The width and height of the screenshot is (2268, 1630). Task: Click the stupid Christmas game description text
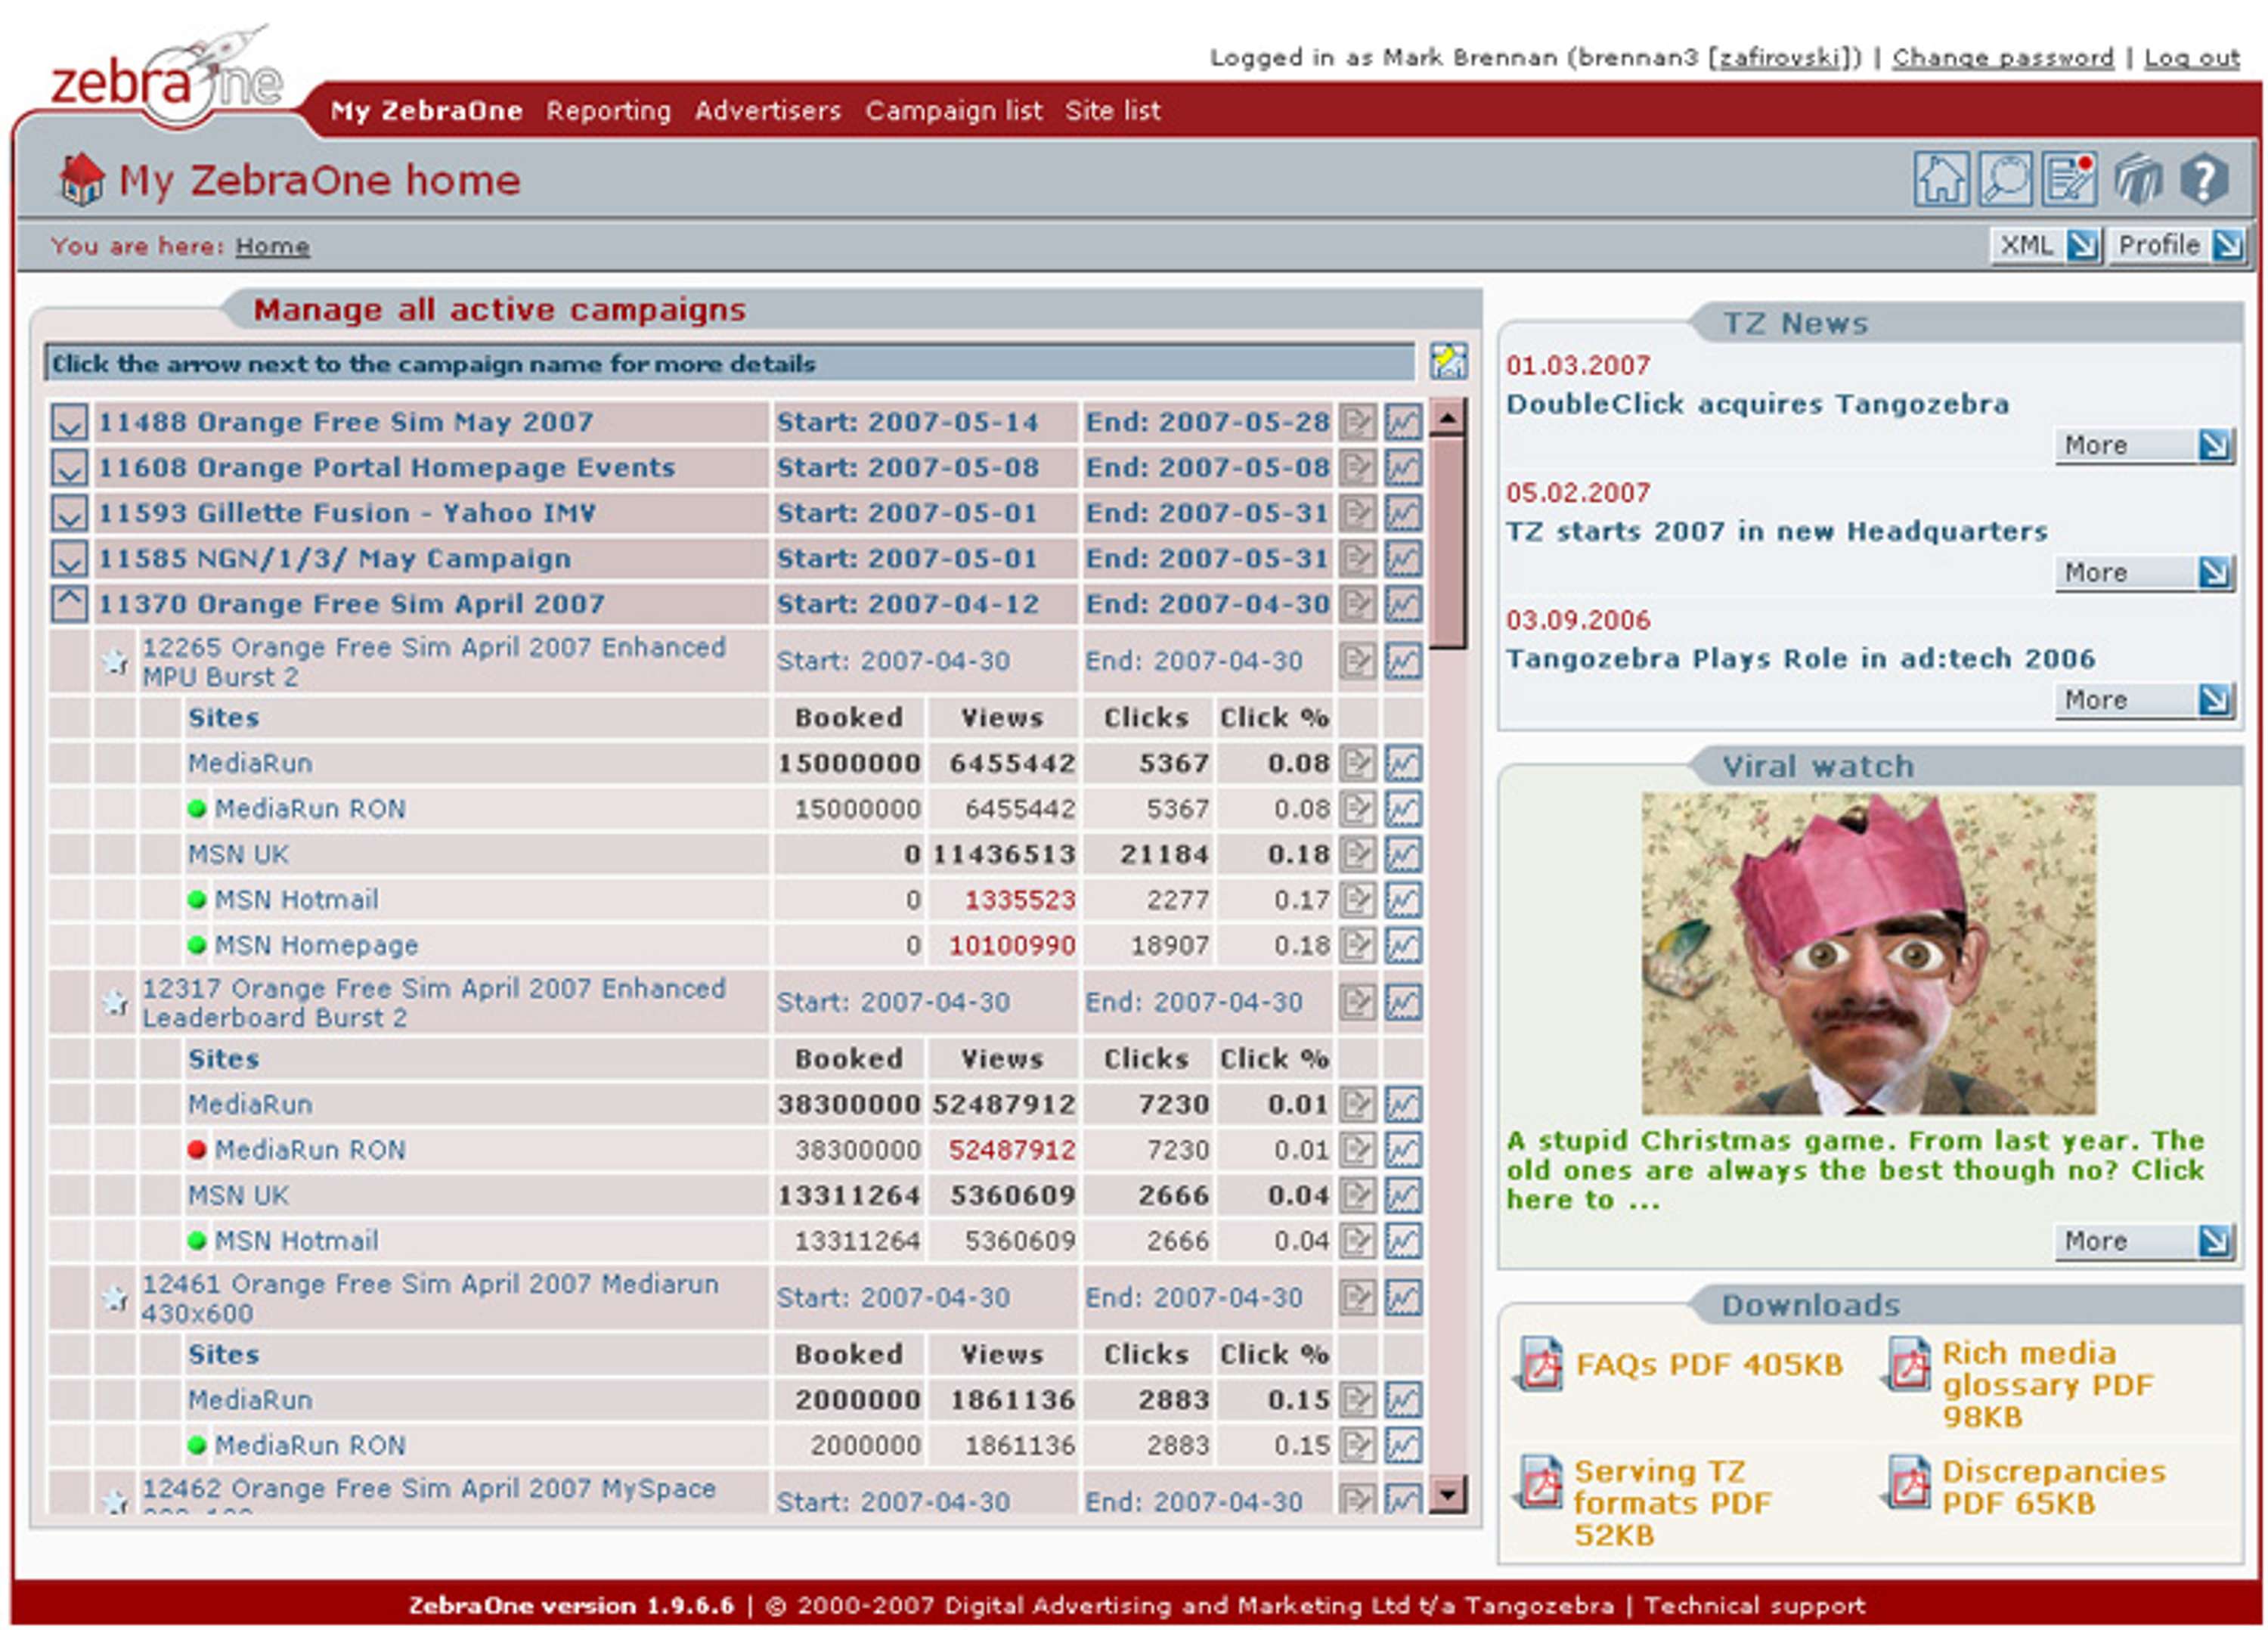1855,1170
